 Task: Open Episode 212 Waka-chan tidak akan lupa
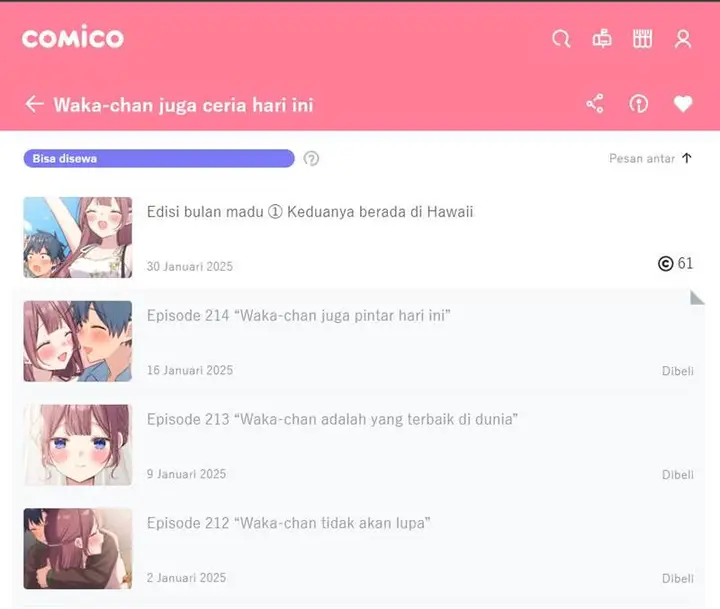click(288, 523)
